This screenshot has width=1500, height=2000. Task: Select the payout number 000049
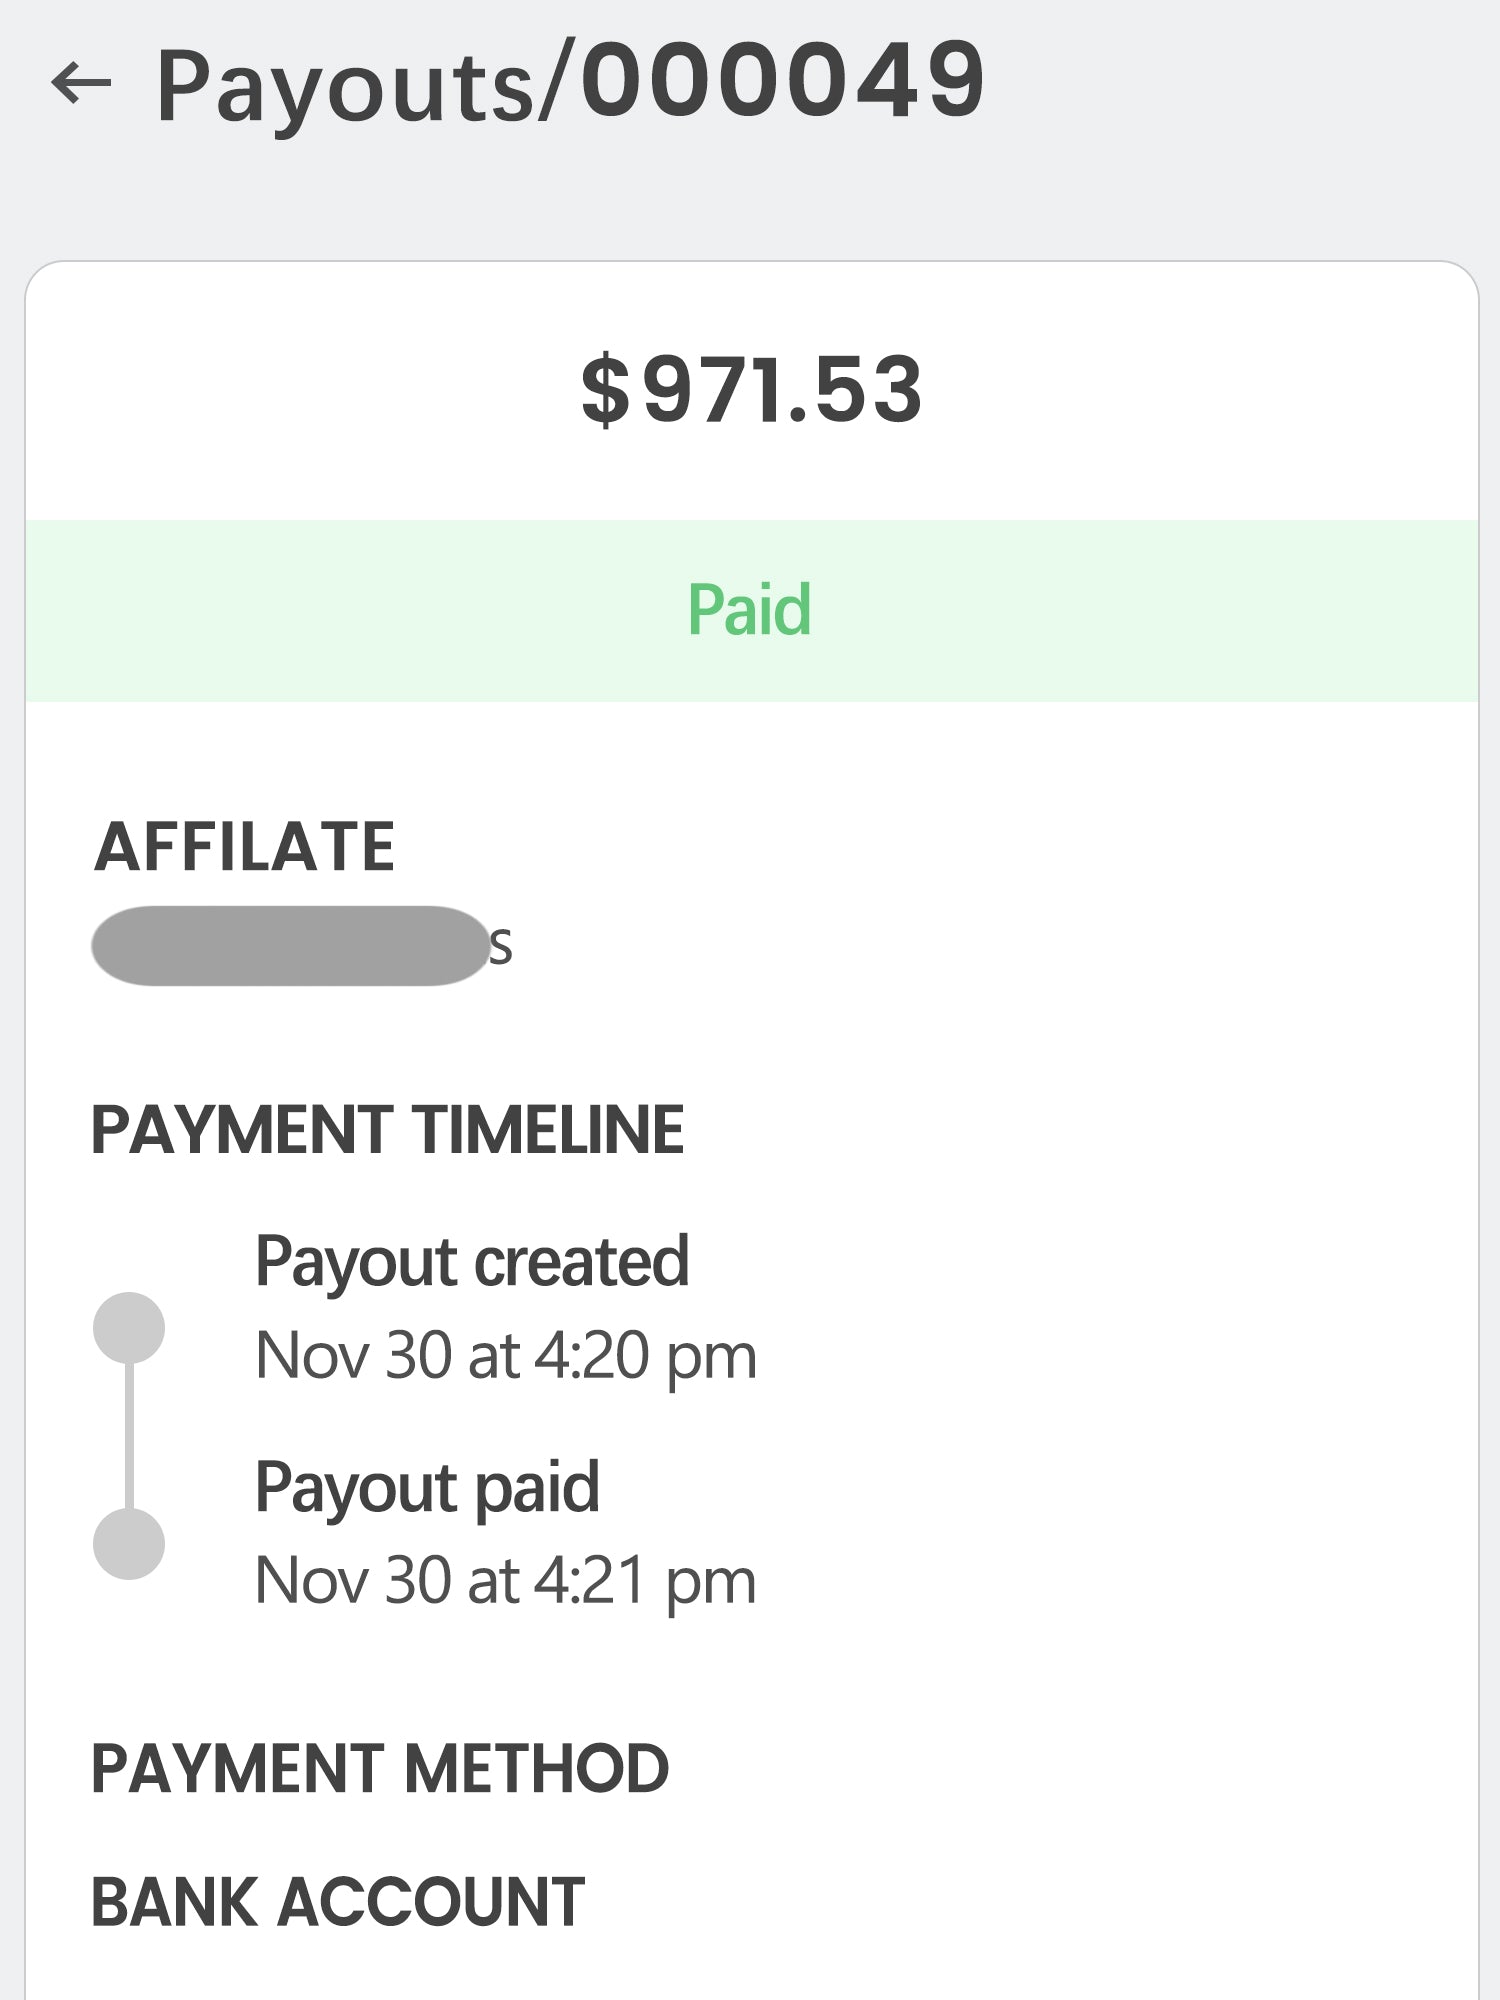tap(783, 80)
